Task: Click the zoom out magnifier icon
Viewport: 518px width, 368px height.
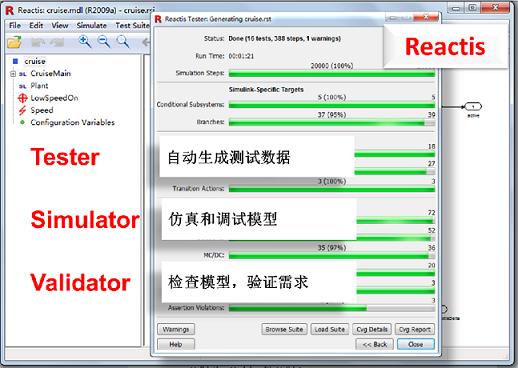Action: tap(104, 42)
